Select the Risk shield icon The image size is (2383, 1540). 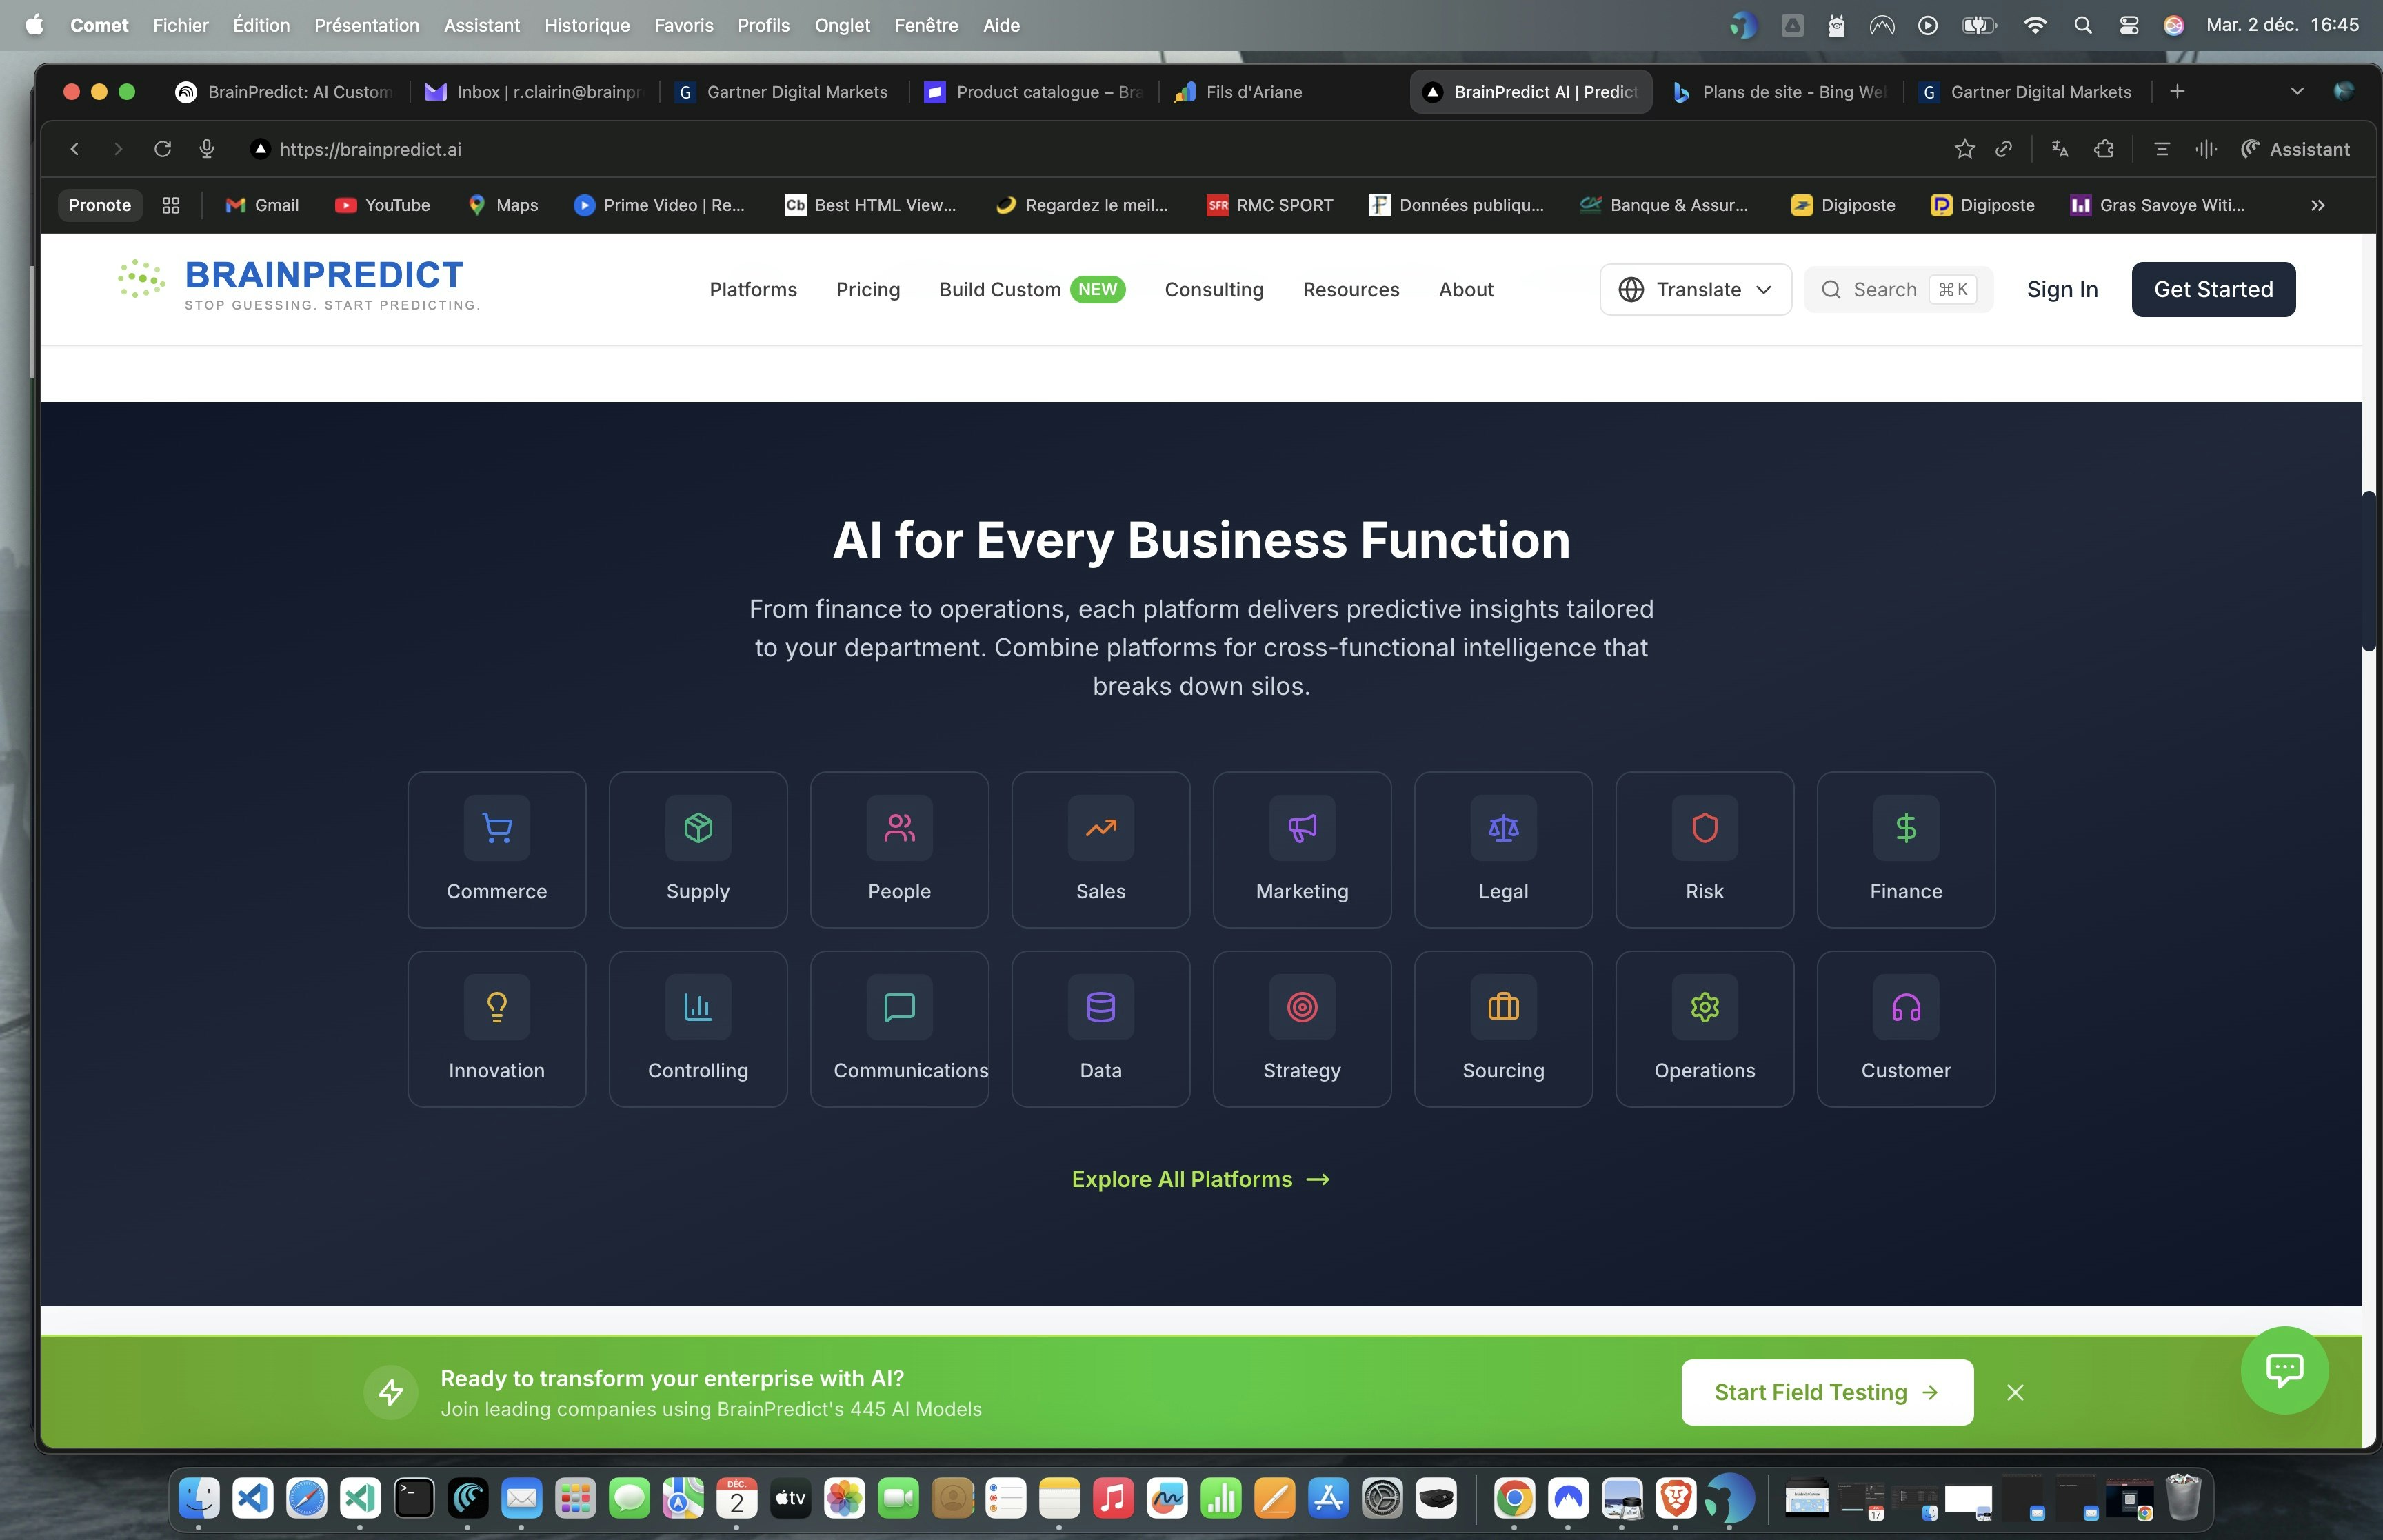point(1703,827)
